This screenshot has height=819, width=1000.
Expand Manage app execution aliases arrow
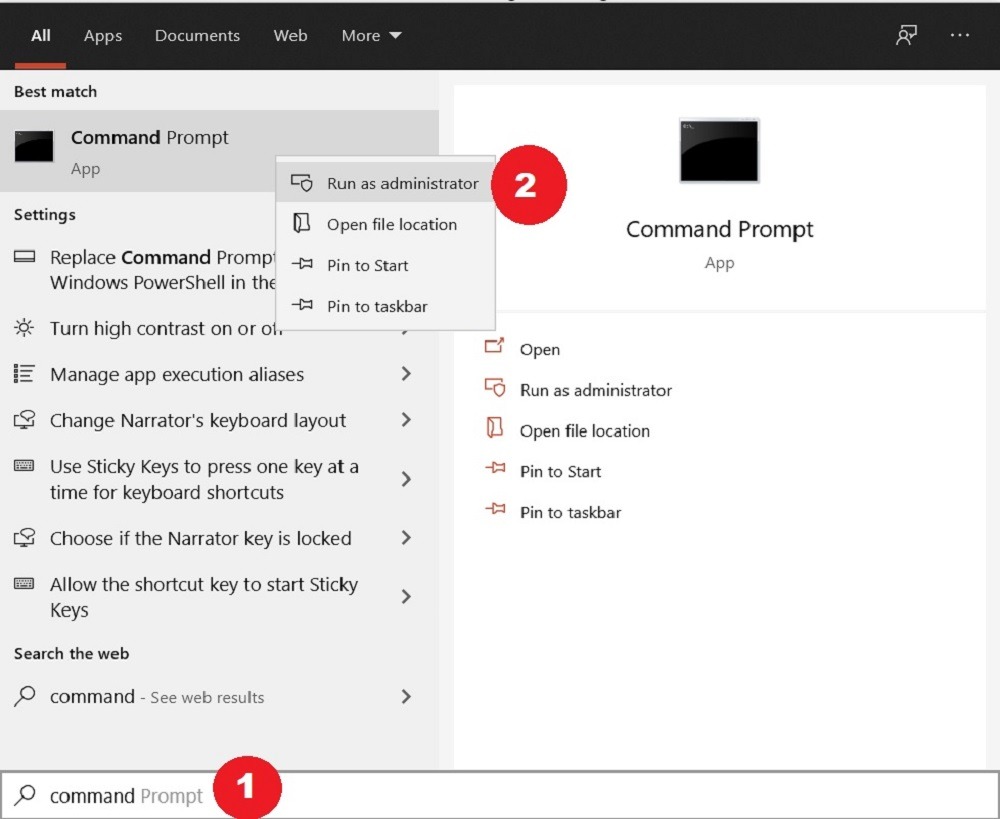(x=406, y=374)
